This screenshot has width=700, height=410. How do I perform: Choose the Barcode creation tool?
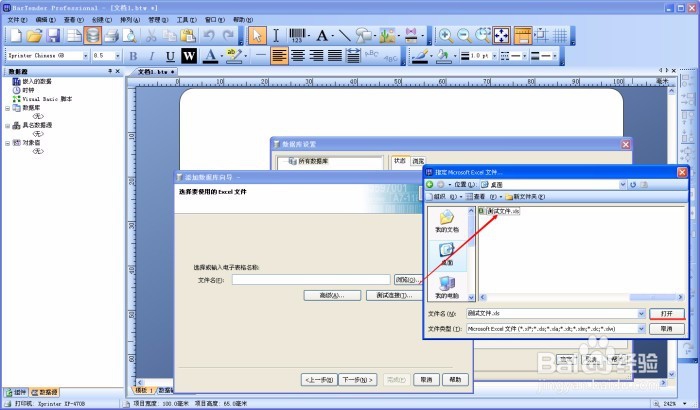click(x=297, y=36)
